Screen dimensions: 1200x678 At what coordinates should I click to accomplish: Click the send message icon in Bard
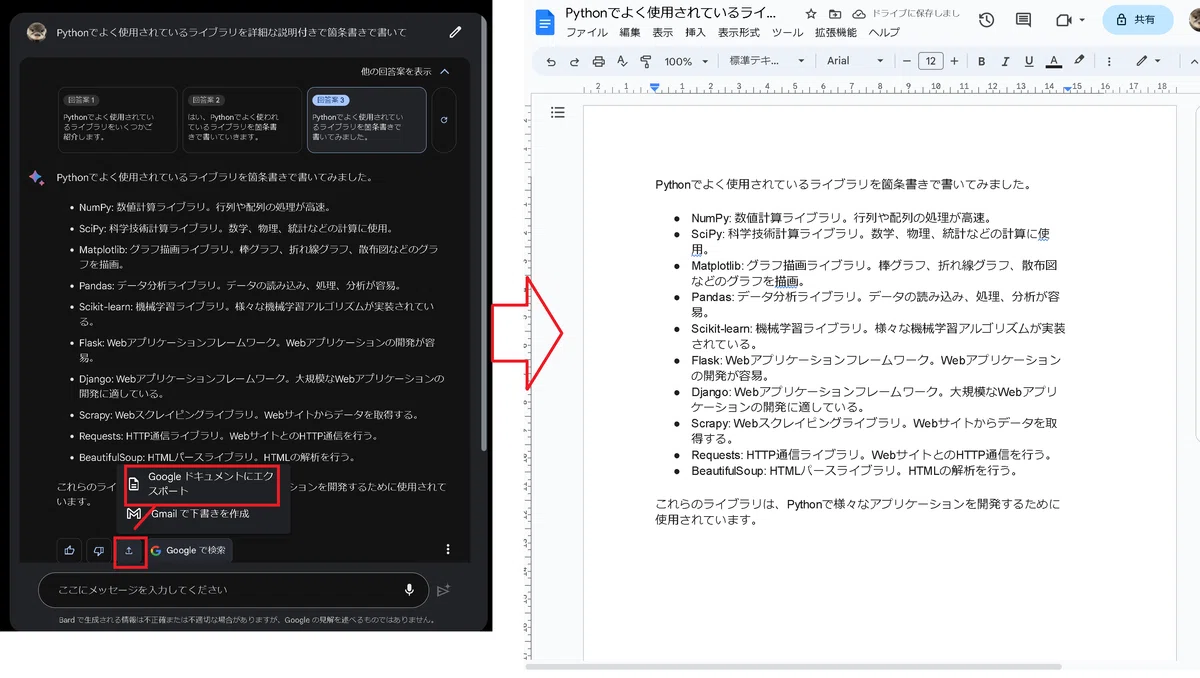444,590
